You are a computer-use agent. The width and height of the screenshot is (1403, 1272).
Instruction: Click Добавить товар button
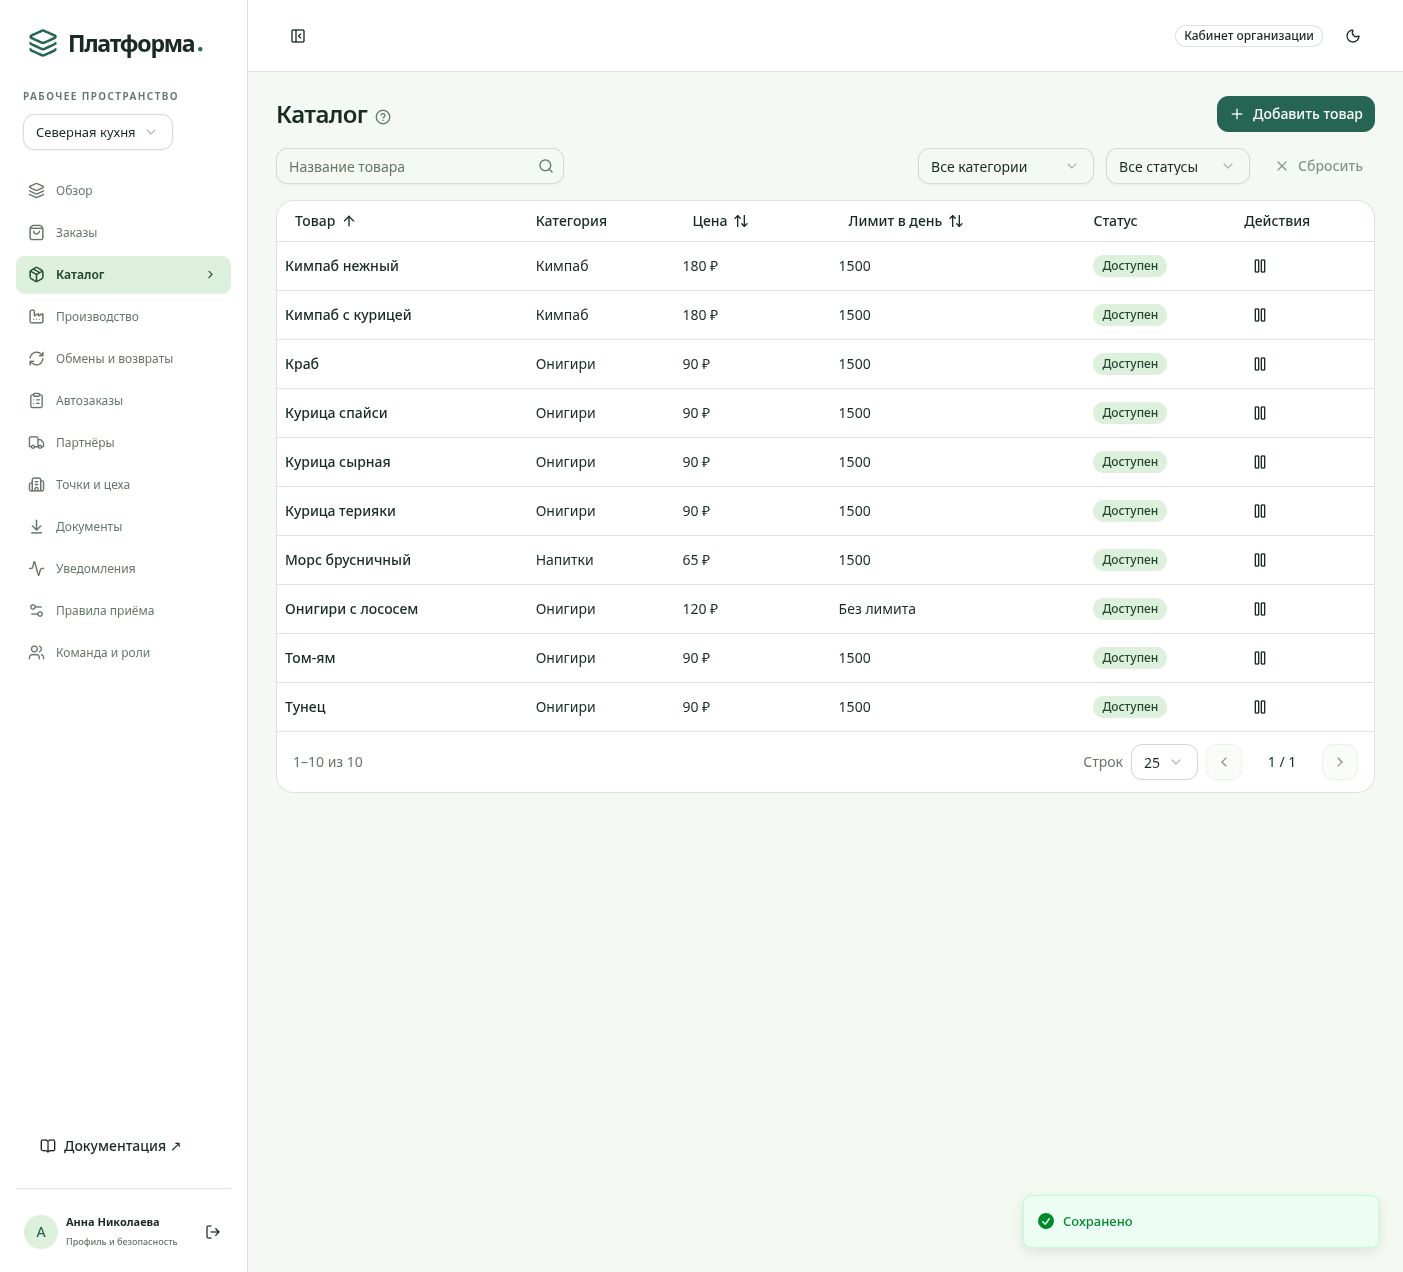pos(1296,114)
